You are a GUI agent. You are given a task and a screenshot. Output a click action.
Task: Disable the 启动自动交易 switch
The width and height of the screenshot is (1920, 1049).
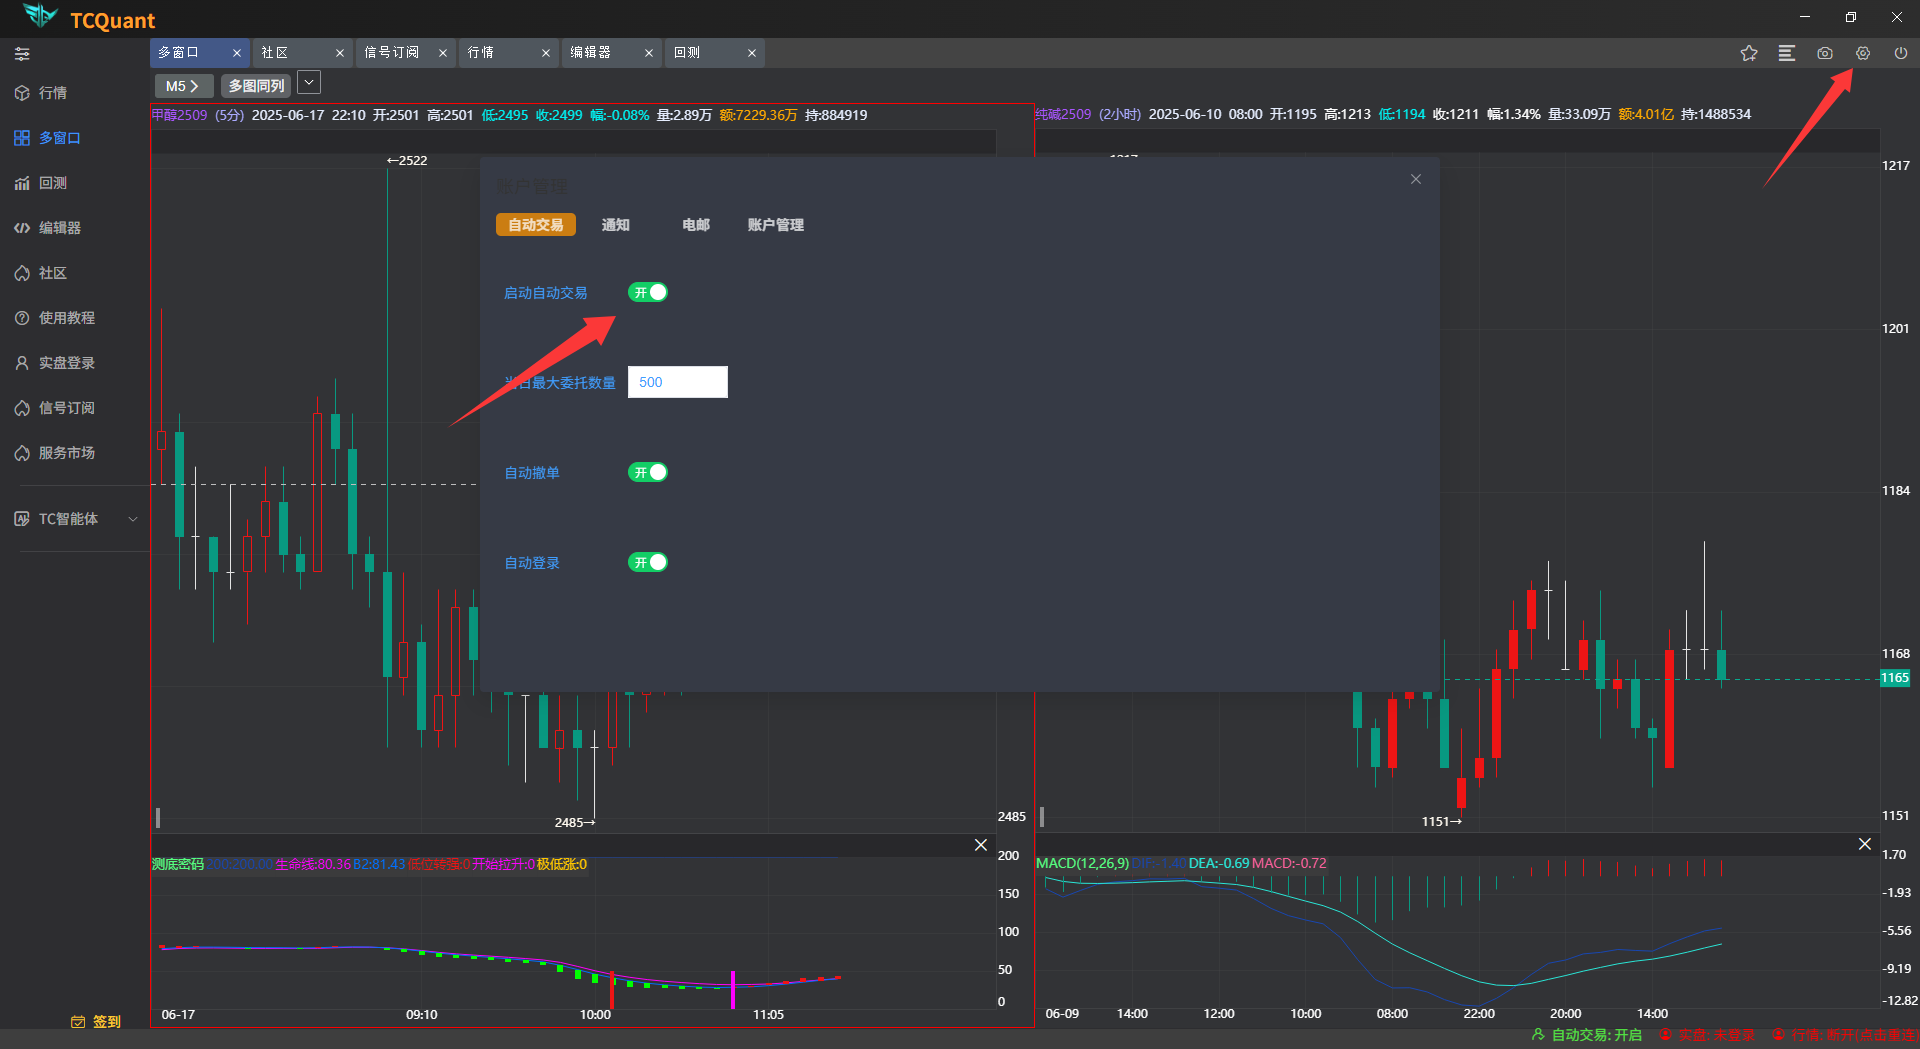point(648,292)
